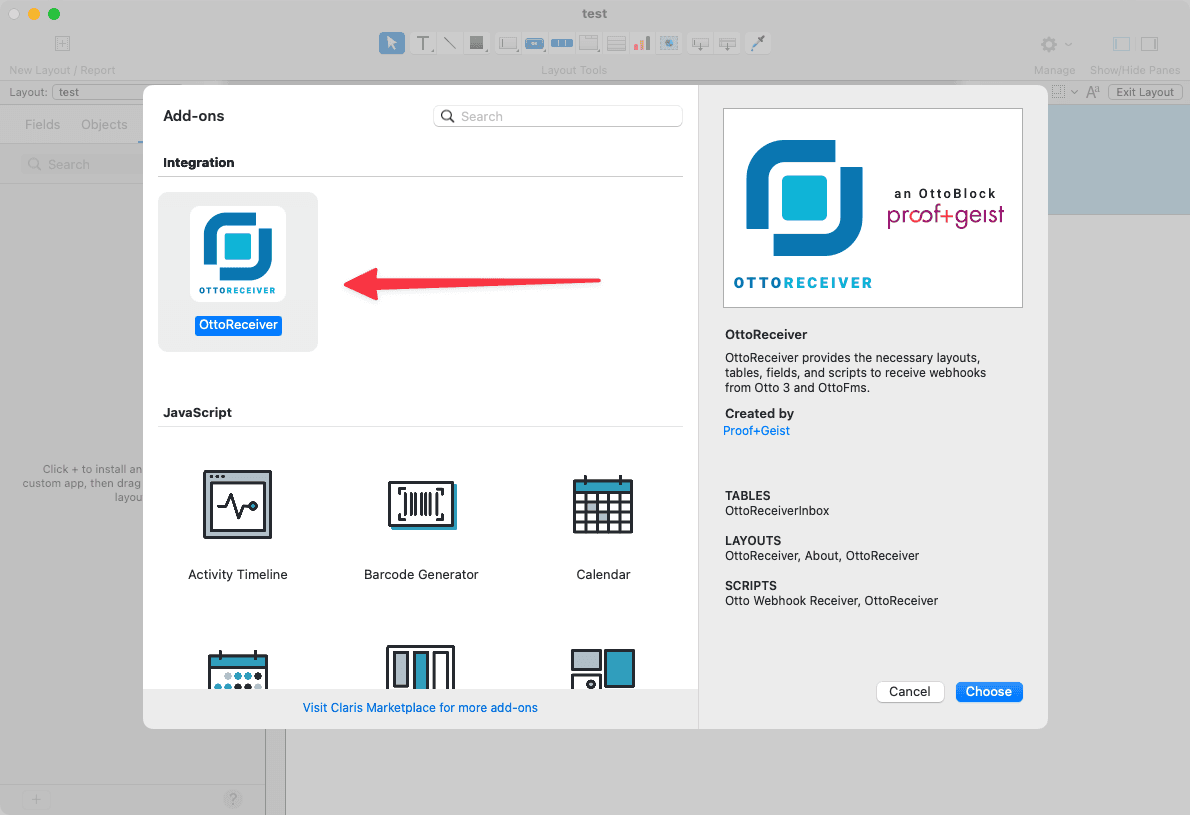Viewport: 1190px width, 815px height.
Task: Click the Choose button to install OttoReceiver
Action: (989, 691)
